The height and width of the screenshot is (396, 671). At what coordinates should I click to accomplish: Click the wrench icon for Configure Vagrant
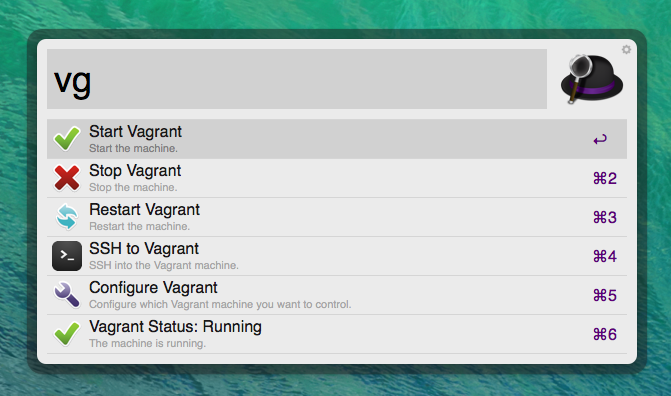pos(67,295)
